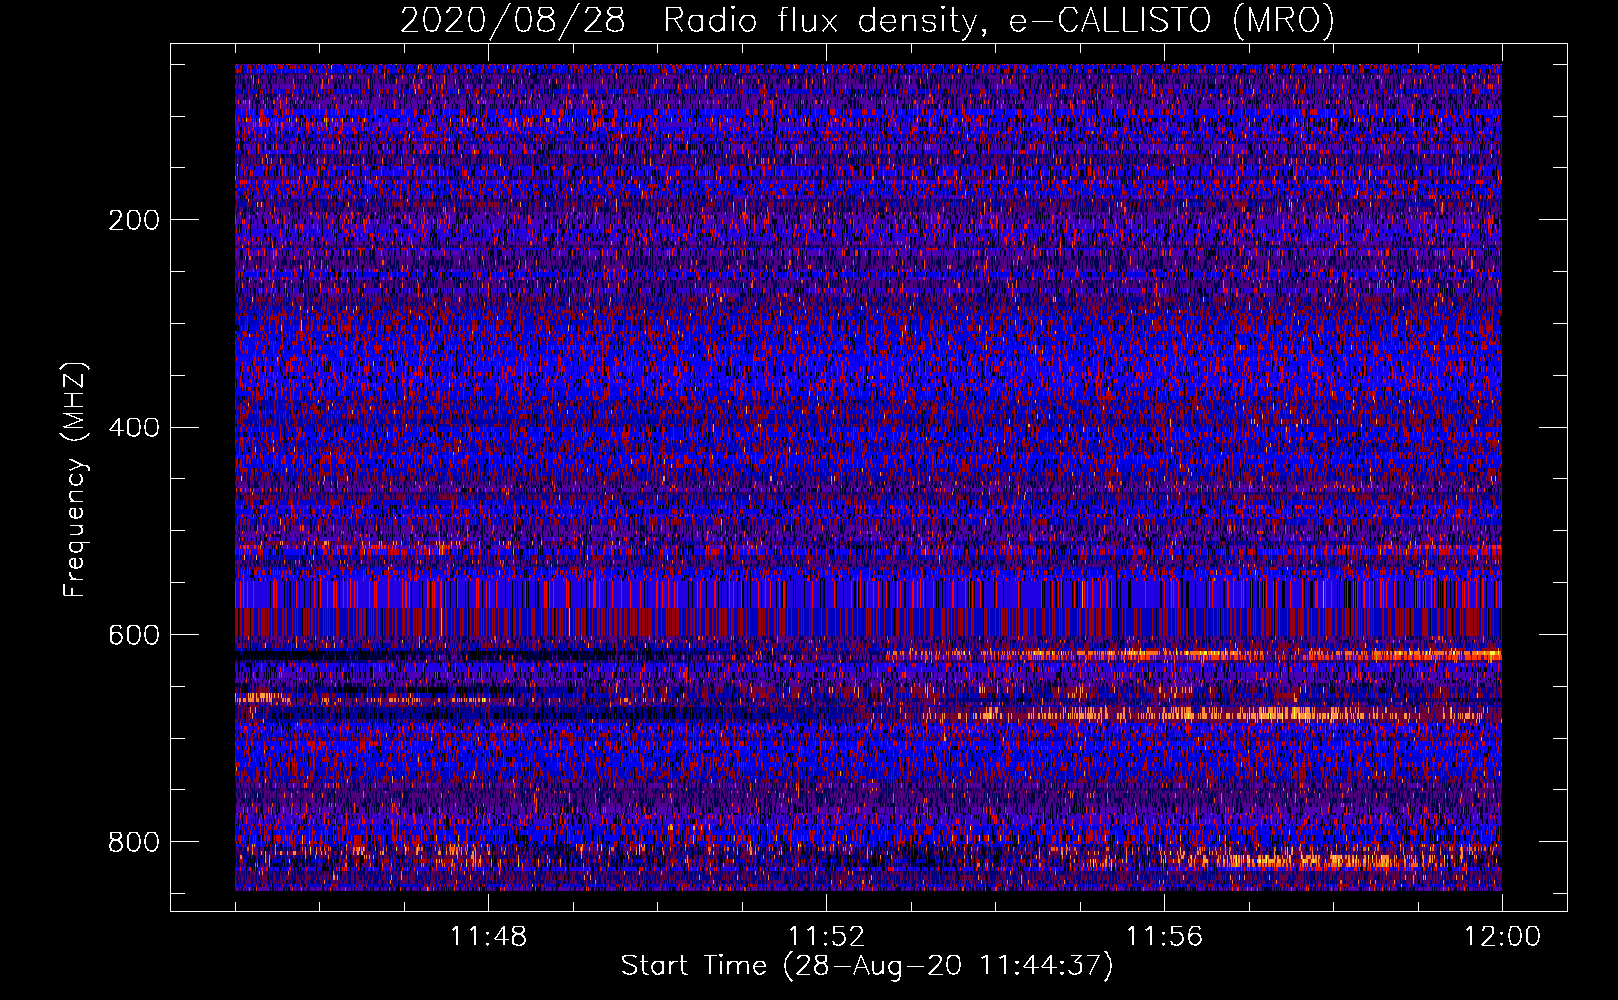Viewport: 1618px width, 1000px height.
Task: Select the 800 frequency tick label
Action: [134, 842]
